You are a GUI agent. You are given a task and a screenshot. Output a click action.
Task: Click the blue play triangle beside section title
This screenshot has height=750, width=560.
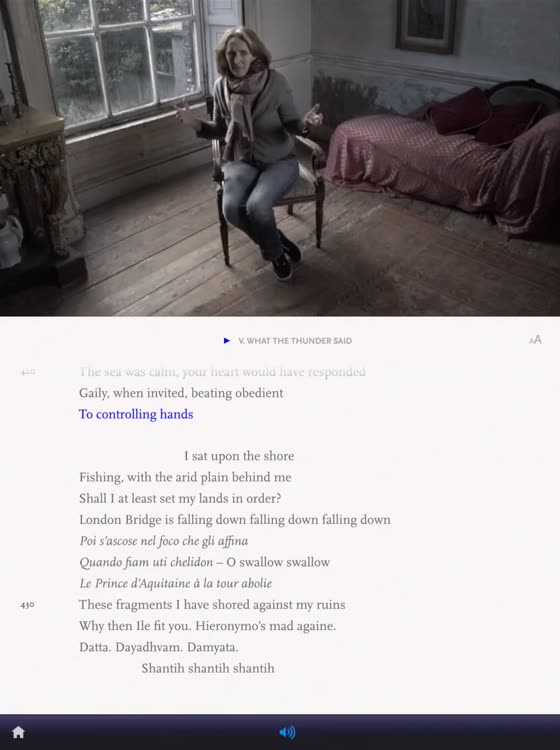coord(227,341)
